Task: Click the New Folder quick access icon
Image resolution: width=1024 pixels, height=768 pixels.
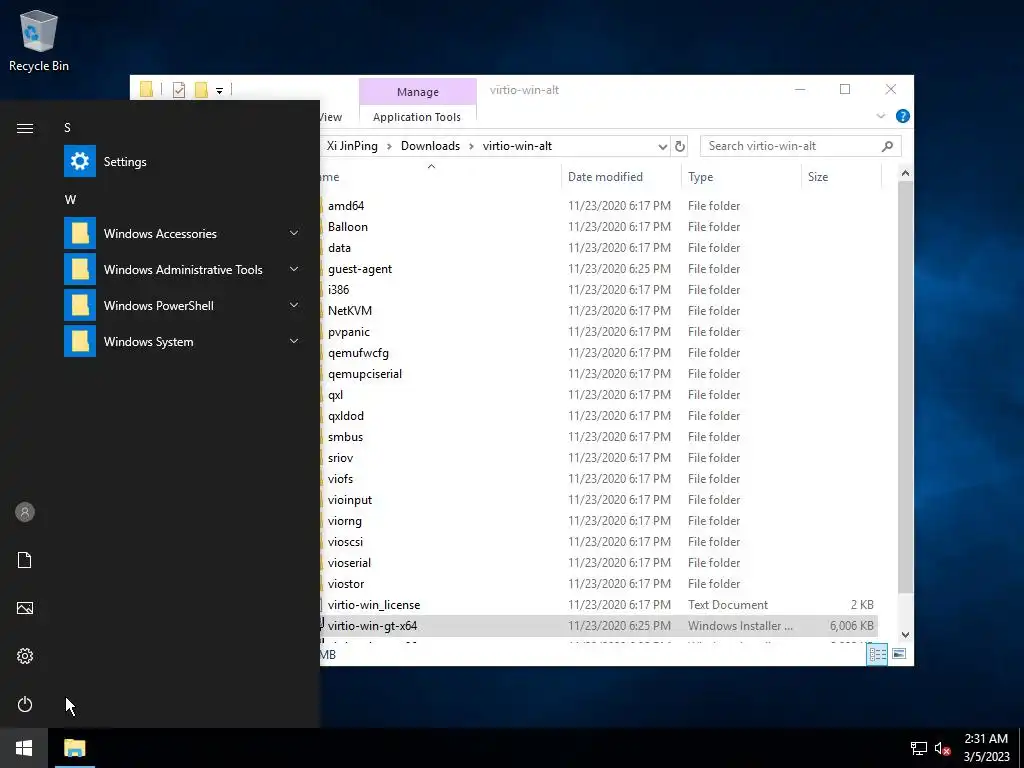Action: click(201, 90)
